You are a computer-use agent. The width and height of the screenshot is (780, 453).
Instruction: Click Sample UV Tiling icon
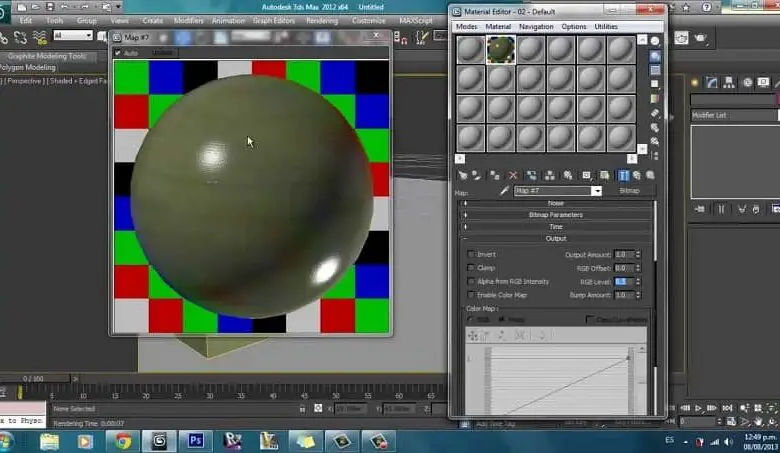[x=655, y=84]
